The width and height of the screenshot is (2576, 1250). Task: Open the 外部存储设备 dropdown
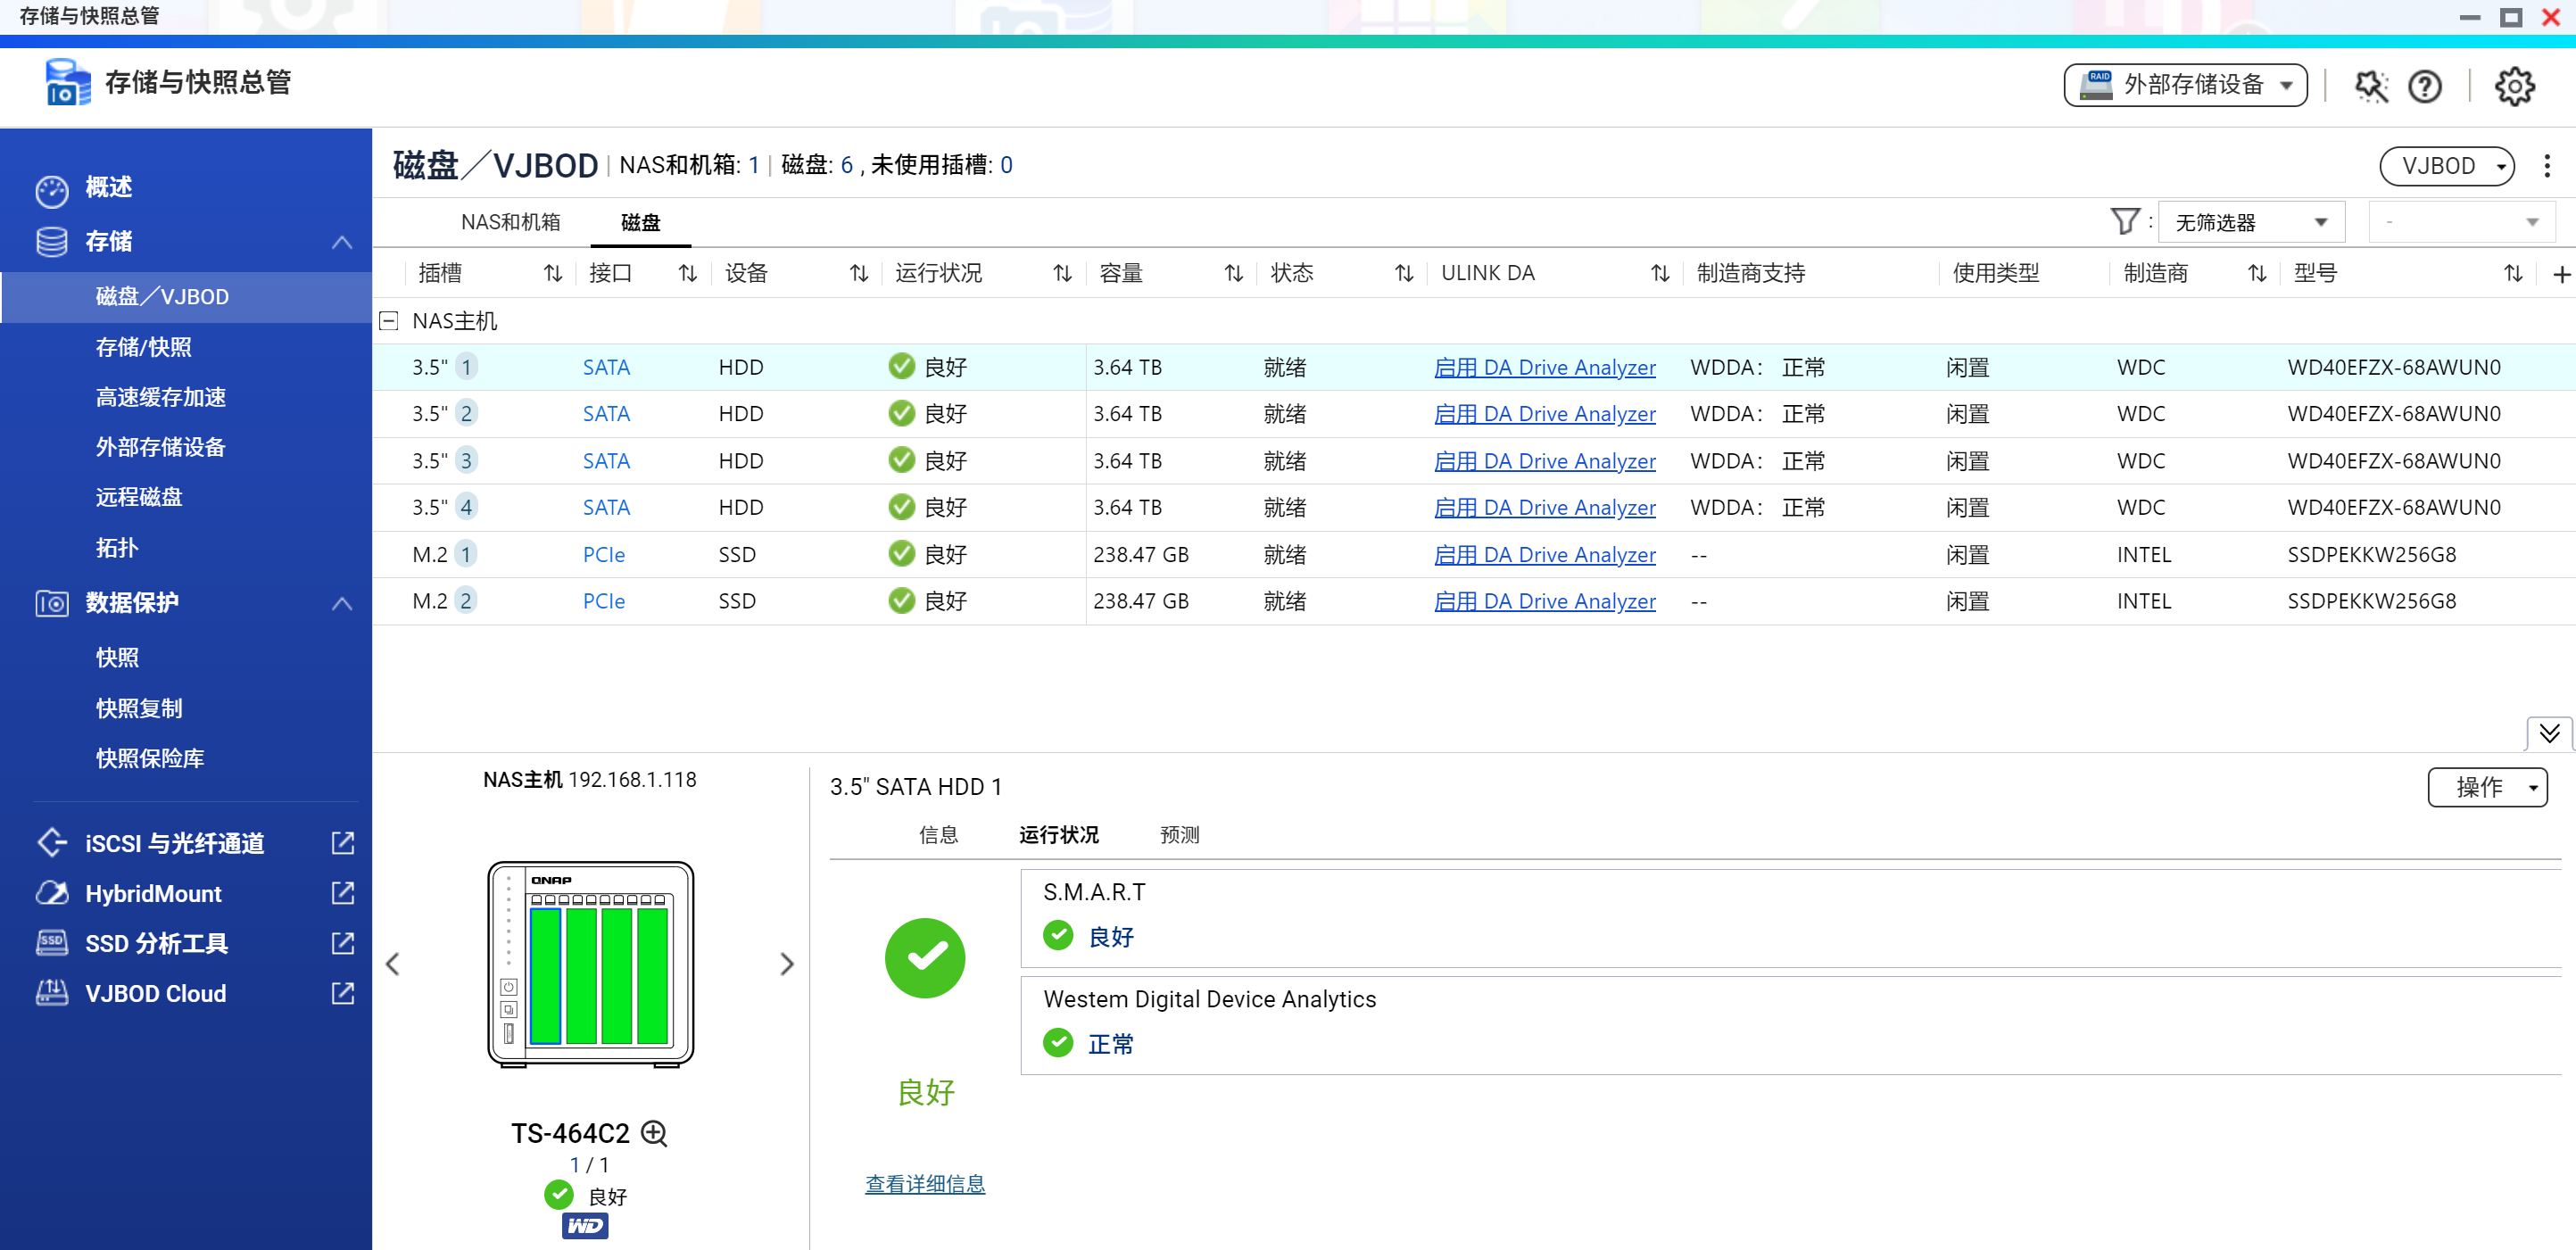tap(2185, 86)
